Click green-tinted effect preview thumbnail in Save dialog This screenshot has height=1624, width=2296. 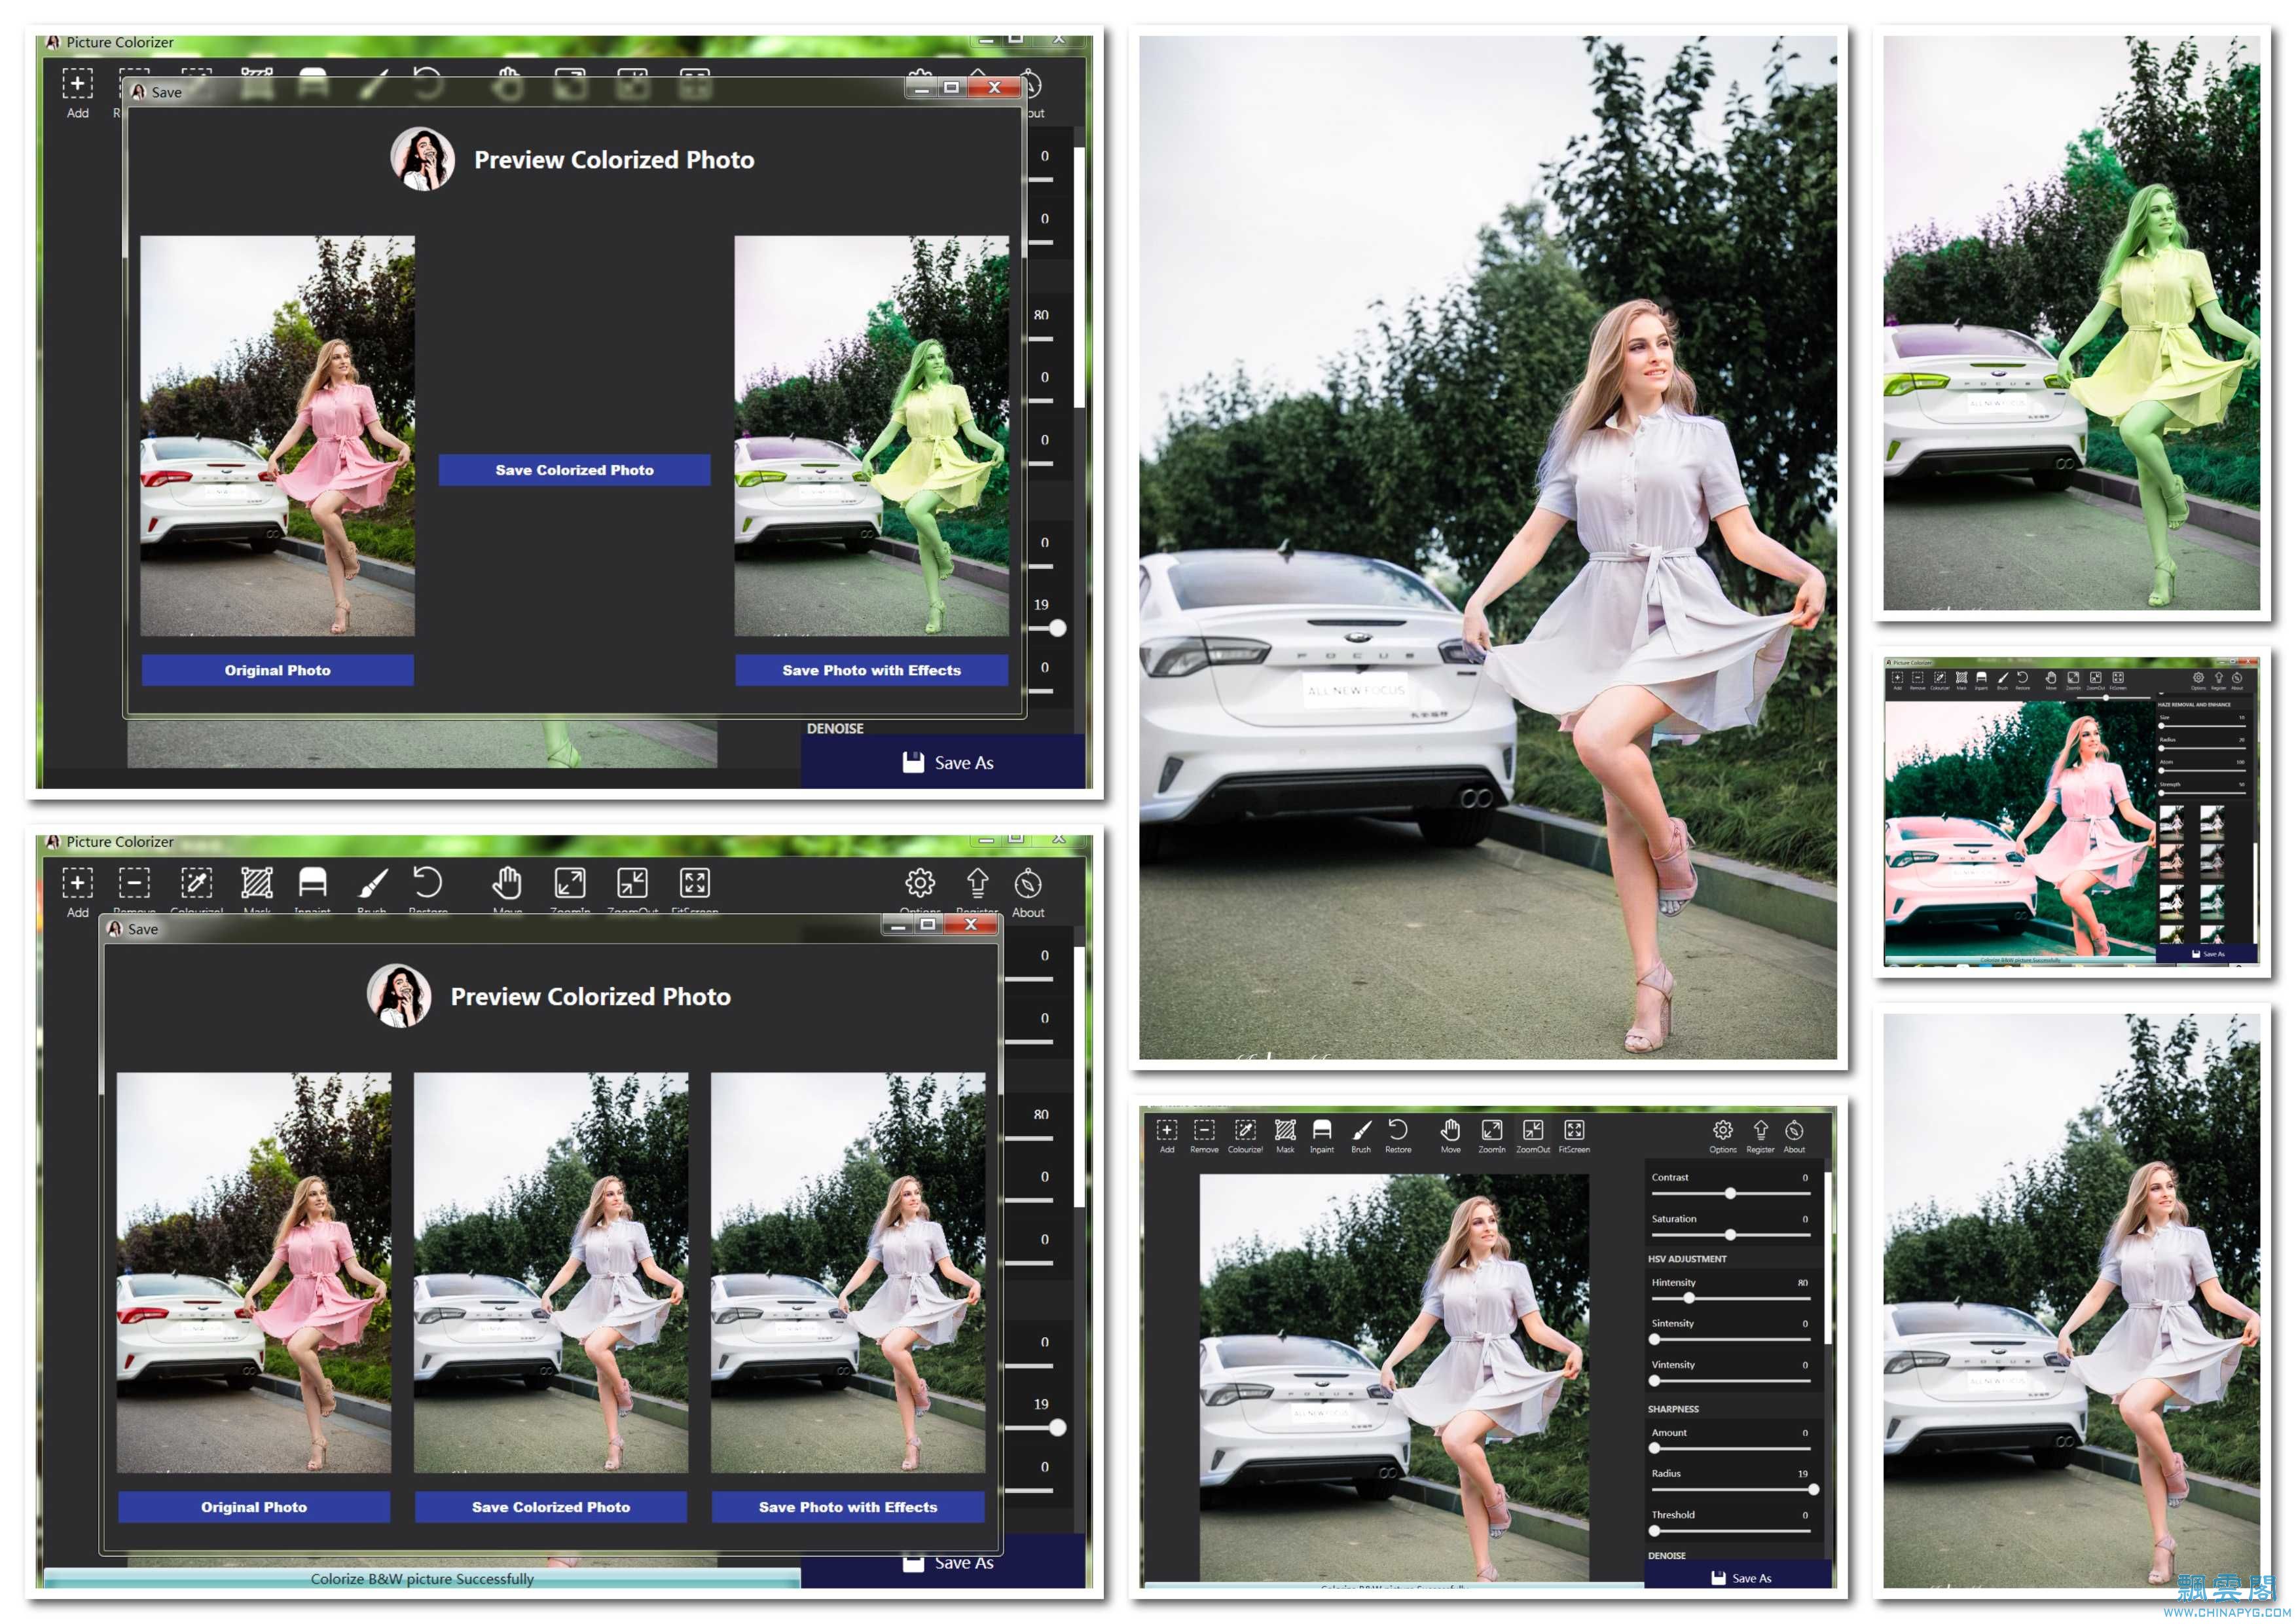point(872,436)
